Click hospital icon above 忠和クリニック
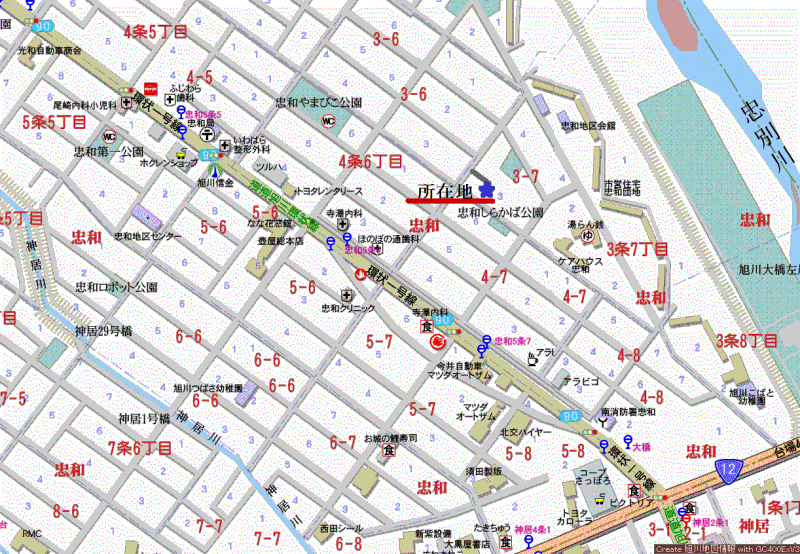Image resolution: width=800 pixels, height=554 pixels. (x=346, y=295)
